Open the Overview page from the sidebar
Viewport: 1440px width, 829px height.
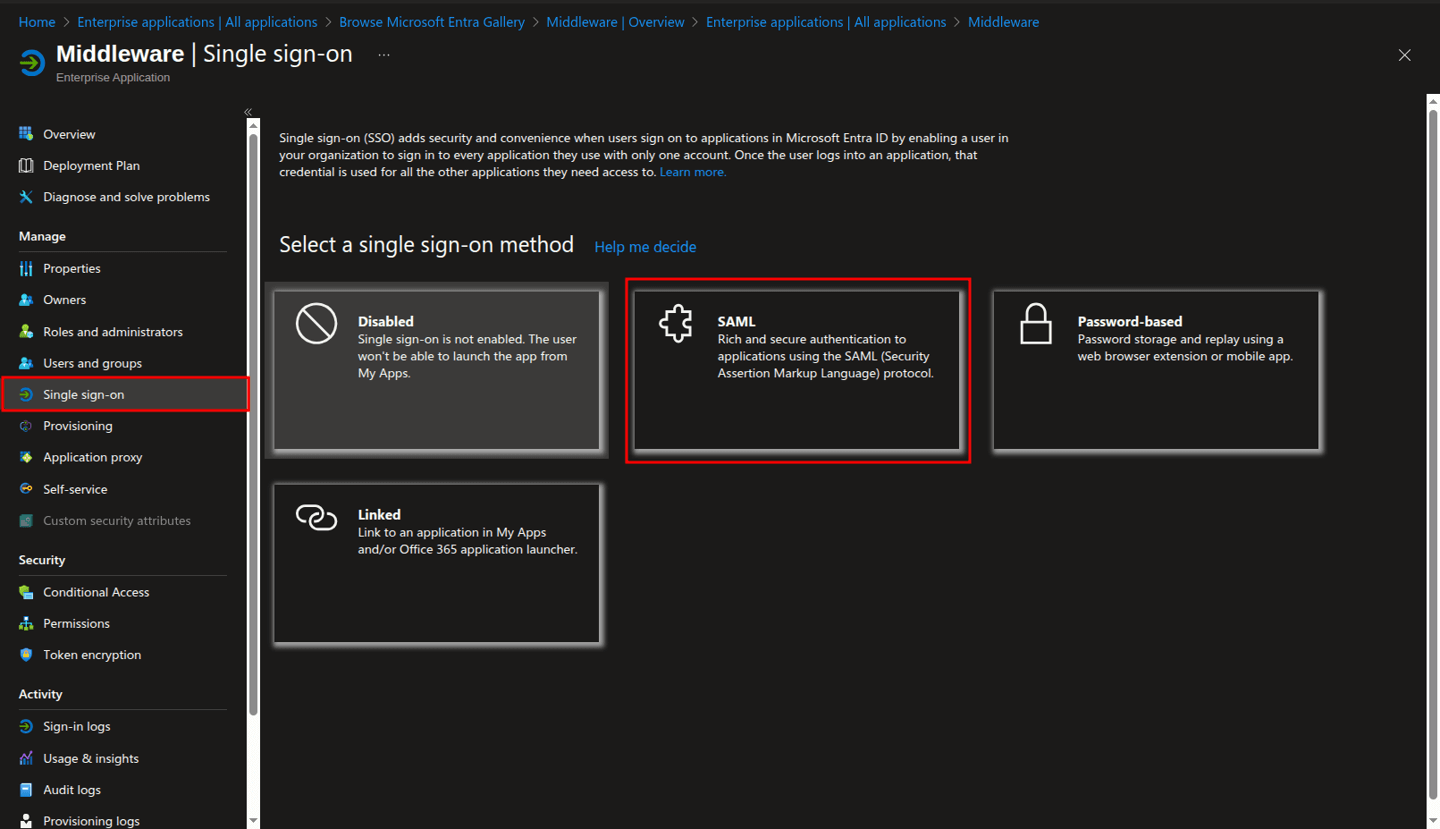click(71, 133)
